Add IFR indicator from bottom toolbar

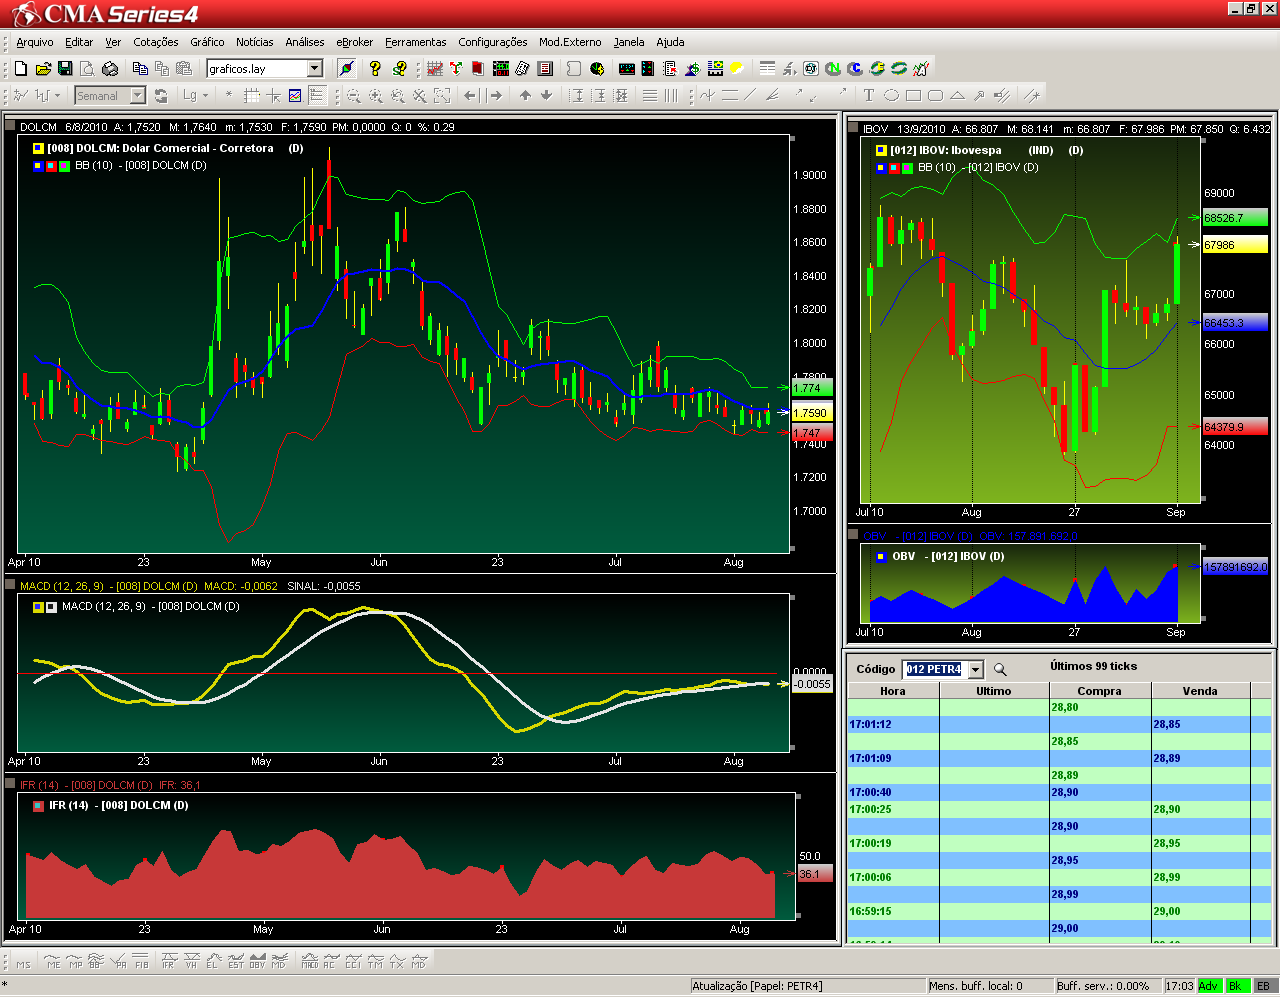[168, 963]
